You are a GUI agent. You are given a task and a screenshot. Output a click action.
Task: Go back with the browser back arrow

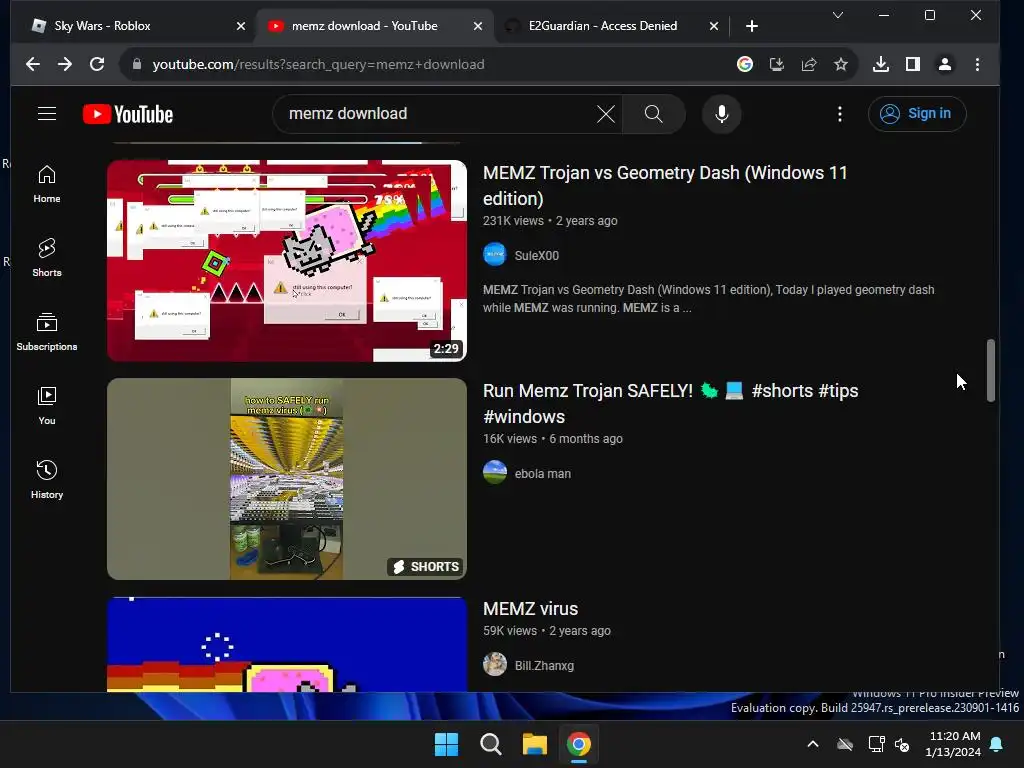33,64
